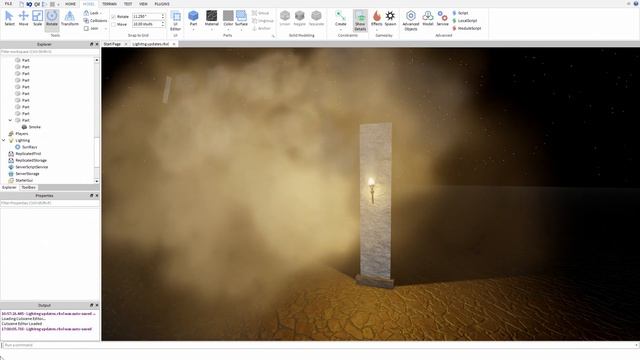Click the Run a command bar
The image size is (640, 360).
(x=320, y=345)
